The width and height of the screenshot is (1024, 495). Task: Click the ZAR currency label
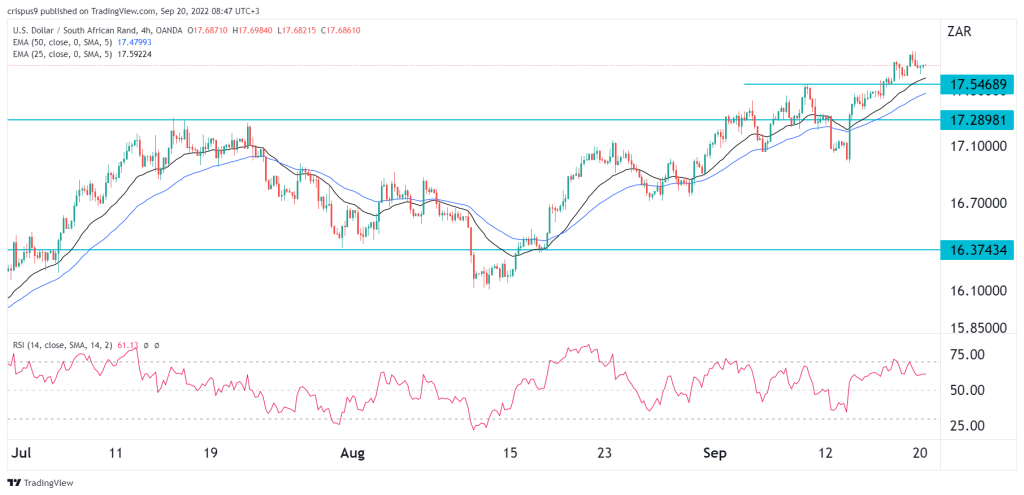[x=961, y=31]
